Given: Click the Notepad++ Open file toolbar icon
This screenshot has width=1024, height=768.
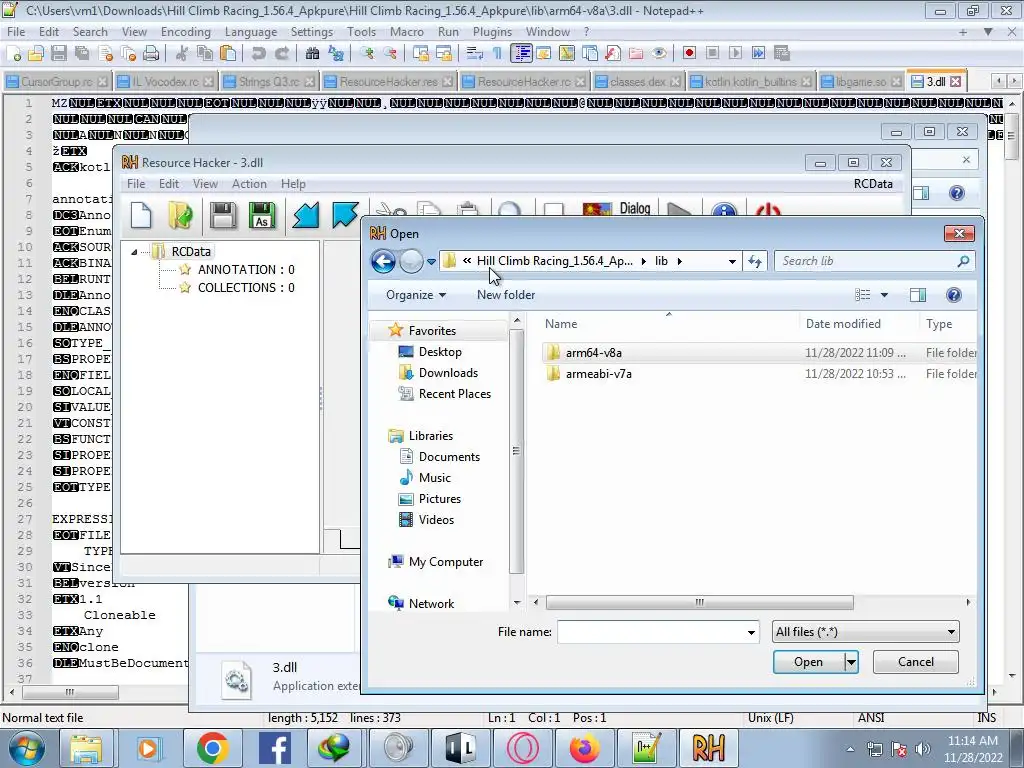Looking at the screenshot, I should pyautogui.click(x=36, y=54).
